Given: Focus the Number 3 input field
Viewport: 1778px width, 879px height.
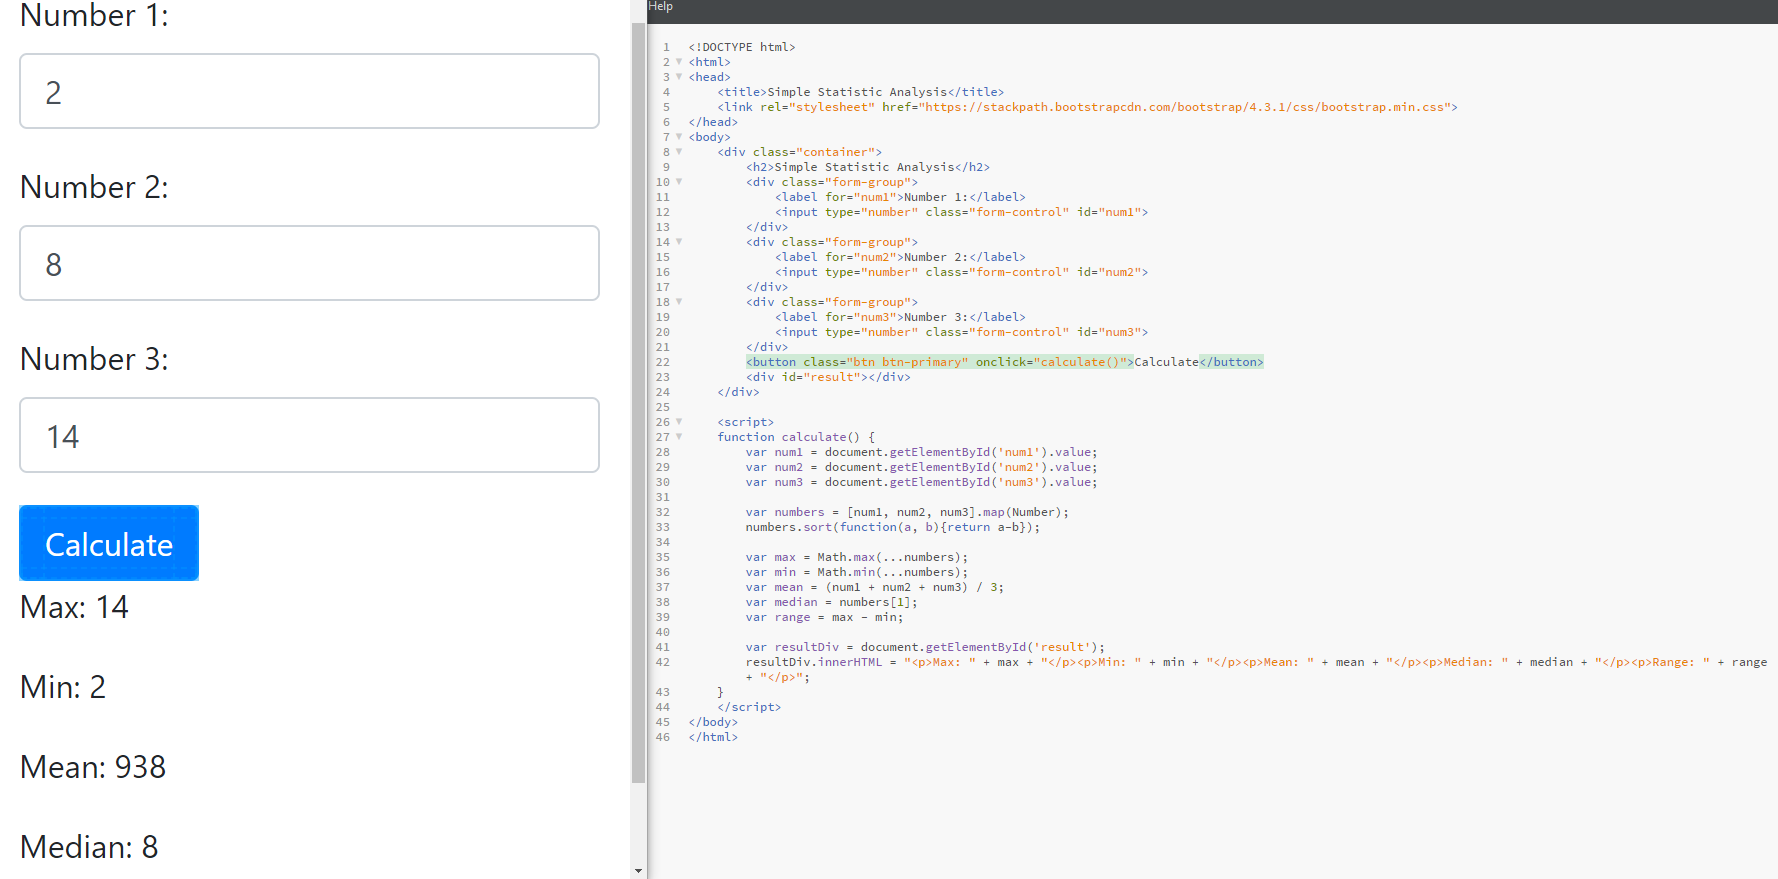Looking at the screenshot, I should click(309, 435).
